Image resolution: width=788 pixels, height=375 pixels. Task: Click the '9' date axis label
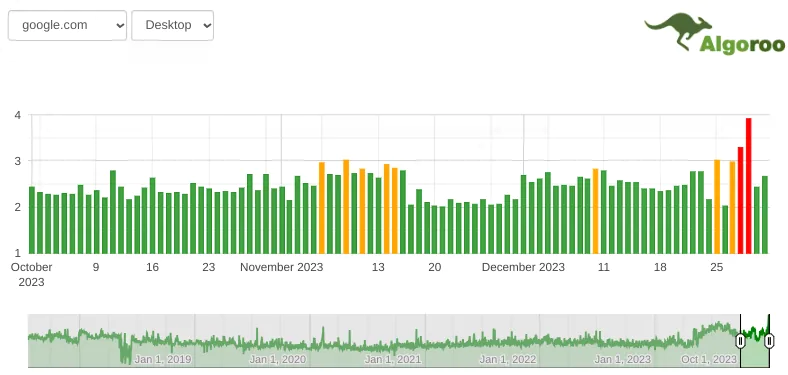pyautogui.click(x=96, y=267)
